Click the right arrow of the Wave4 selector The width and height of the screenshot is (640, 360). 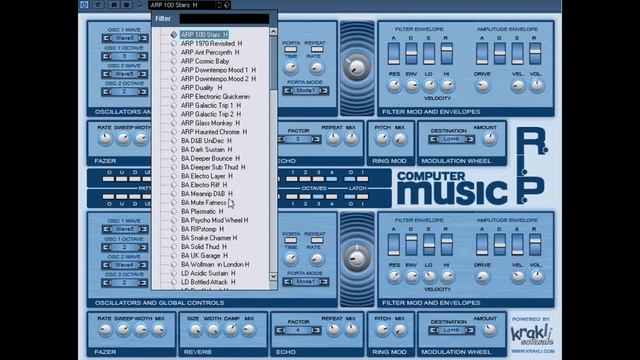click(143, 265)
